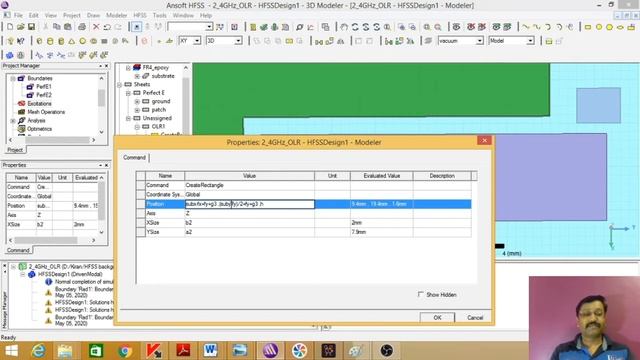Click the Save floppy disk icon
This screenshot has height=360, width=640.
click(31, 27)
